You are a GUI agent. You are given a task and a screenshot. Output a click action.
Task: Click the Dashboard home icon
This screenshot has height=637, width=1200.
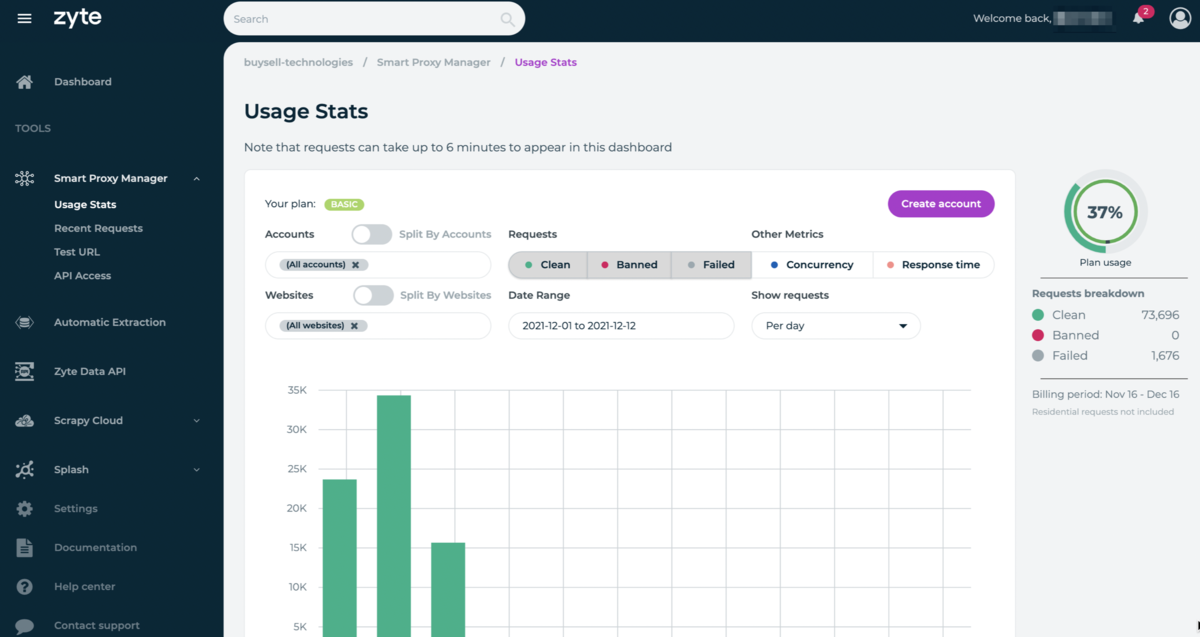coord(25,82)
